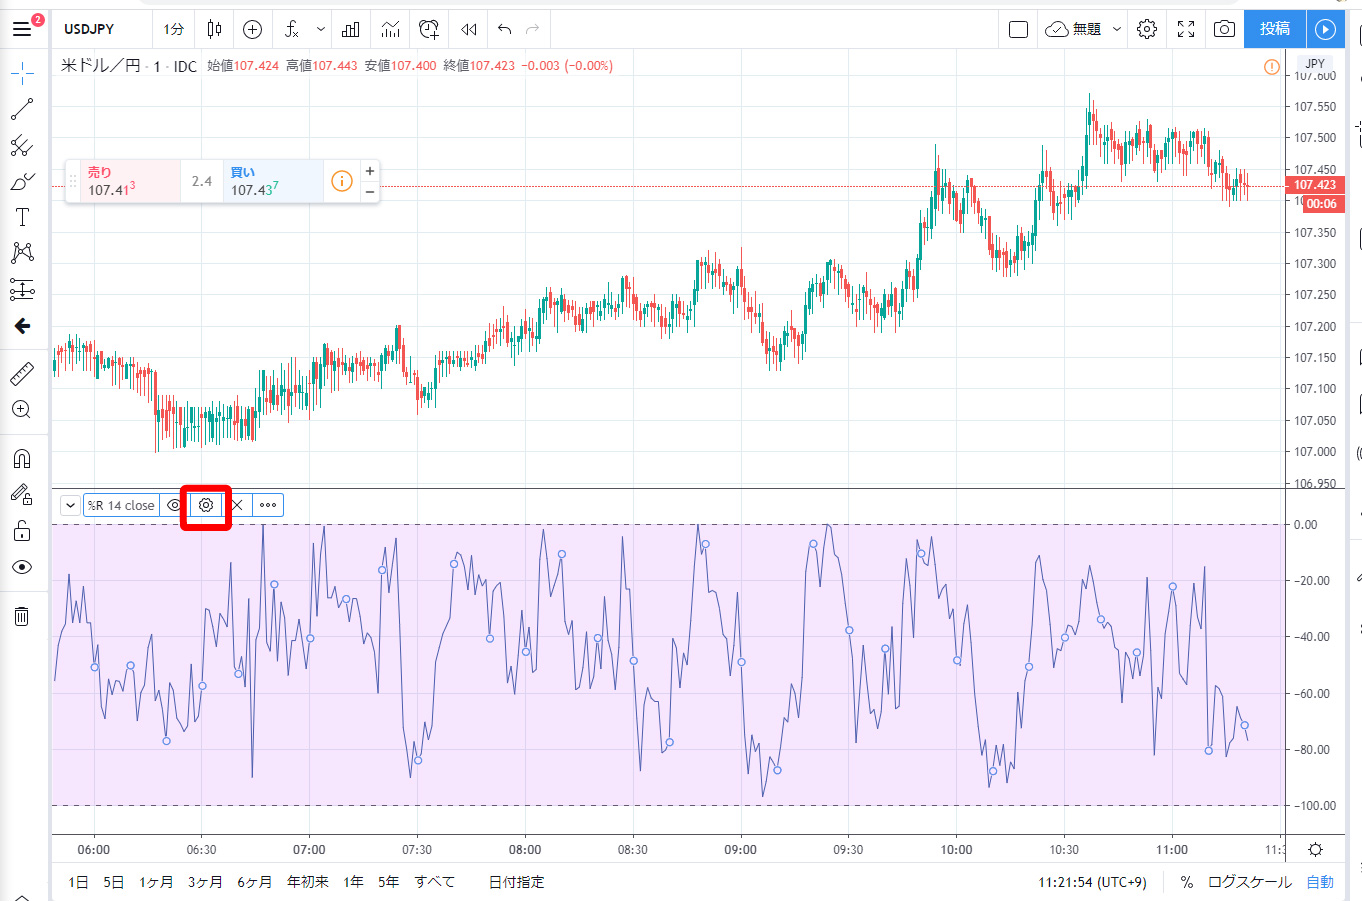Image resolution: width=1362 pixels, height=901 pixels.
Task: Open %R indicator settings gear
Action: [206, 505]
